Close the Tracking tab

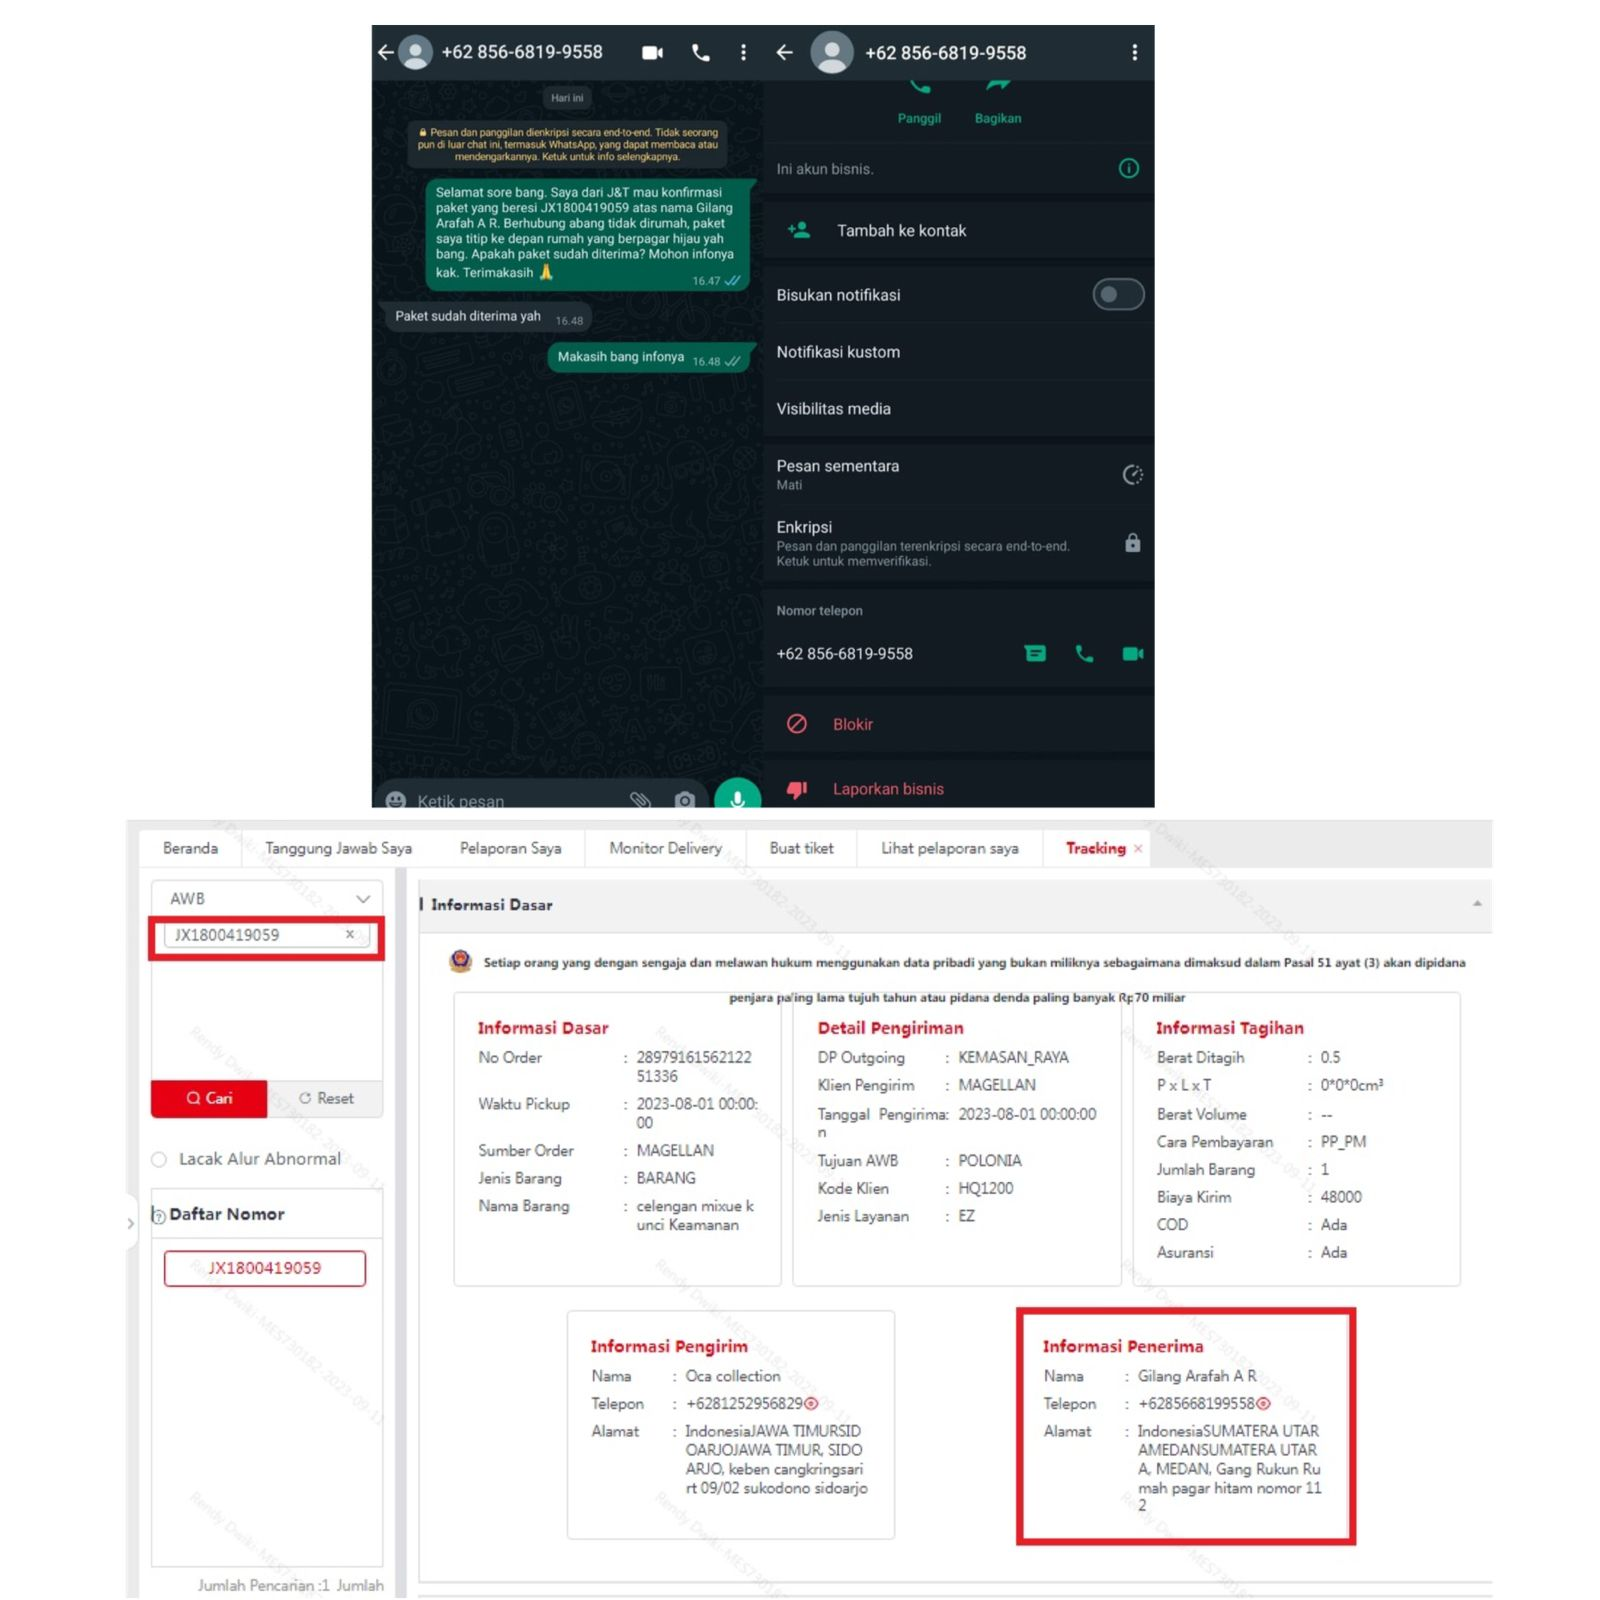[1138, 848]
